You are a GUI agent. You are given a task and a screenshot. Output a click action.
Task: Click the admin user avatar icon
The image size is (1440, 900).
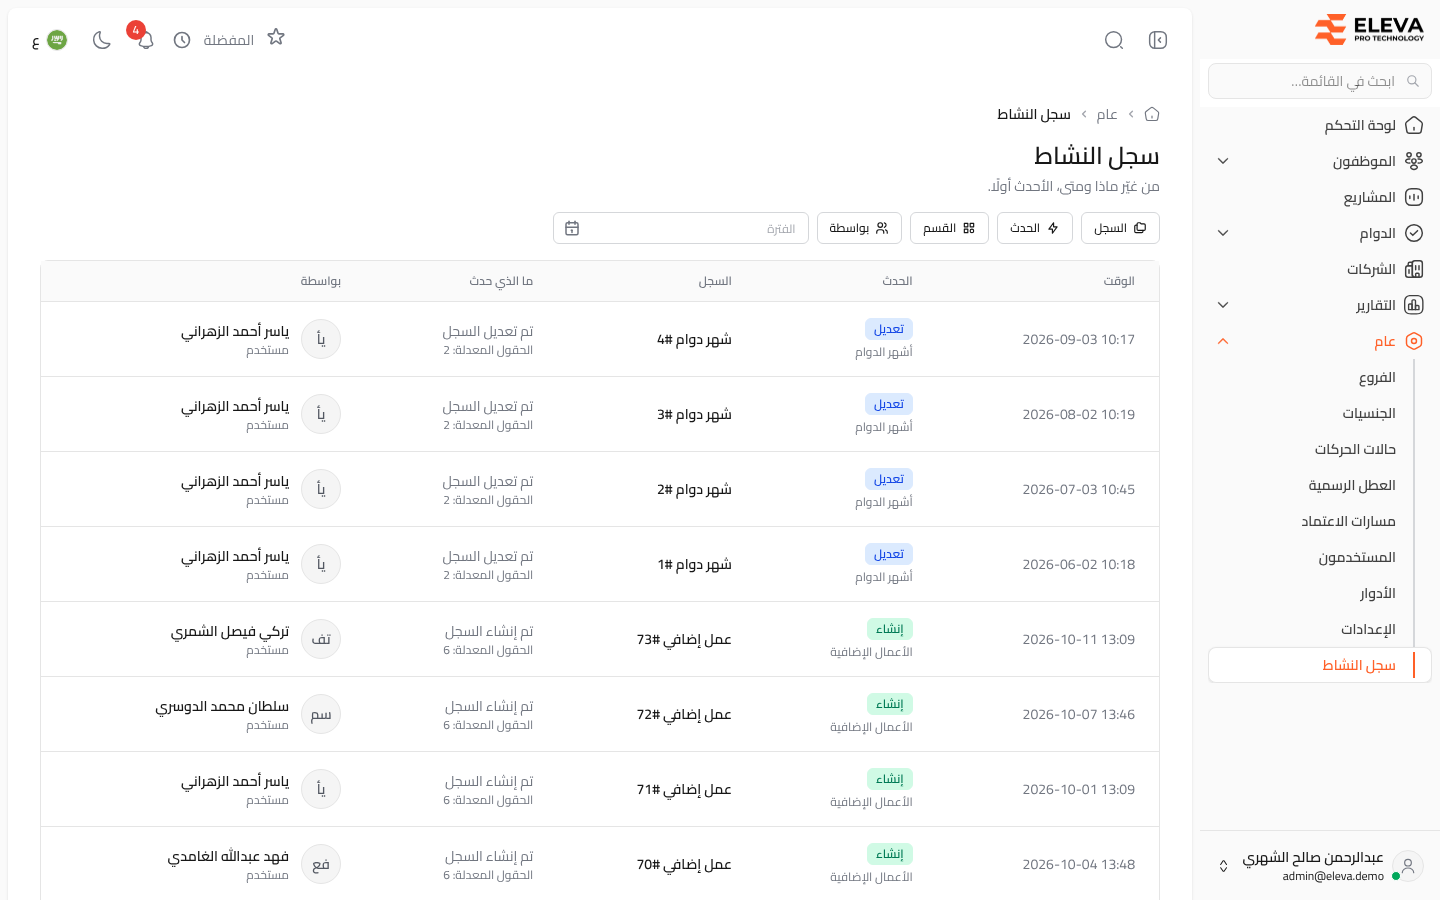[x=1408, y=866]
